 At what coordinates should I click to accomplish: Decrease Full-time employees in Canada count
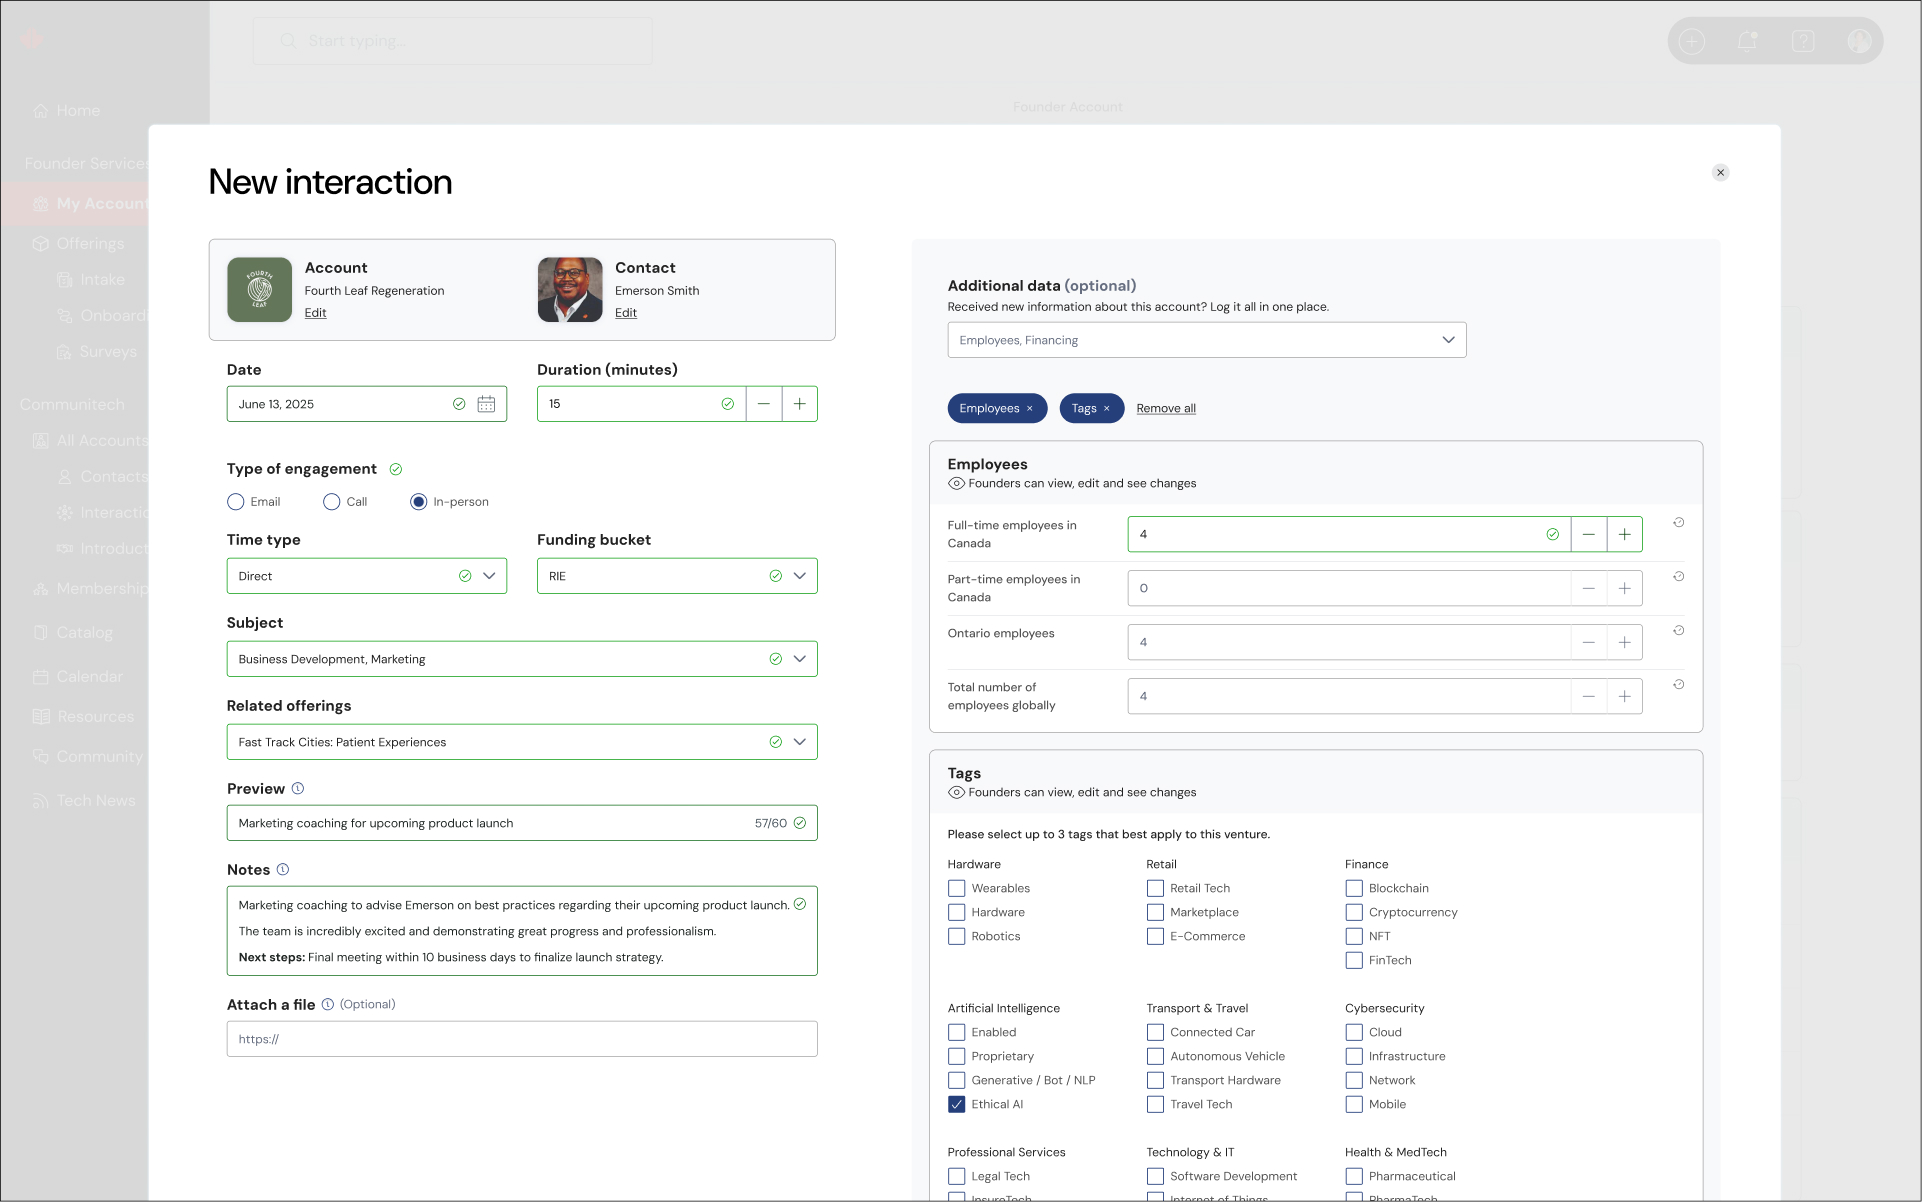pos(1588,534)
